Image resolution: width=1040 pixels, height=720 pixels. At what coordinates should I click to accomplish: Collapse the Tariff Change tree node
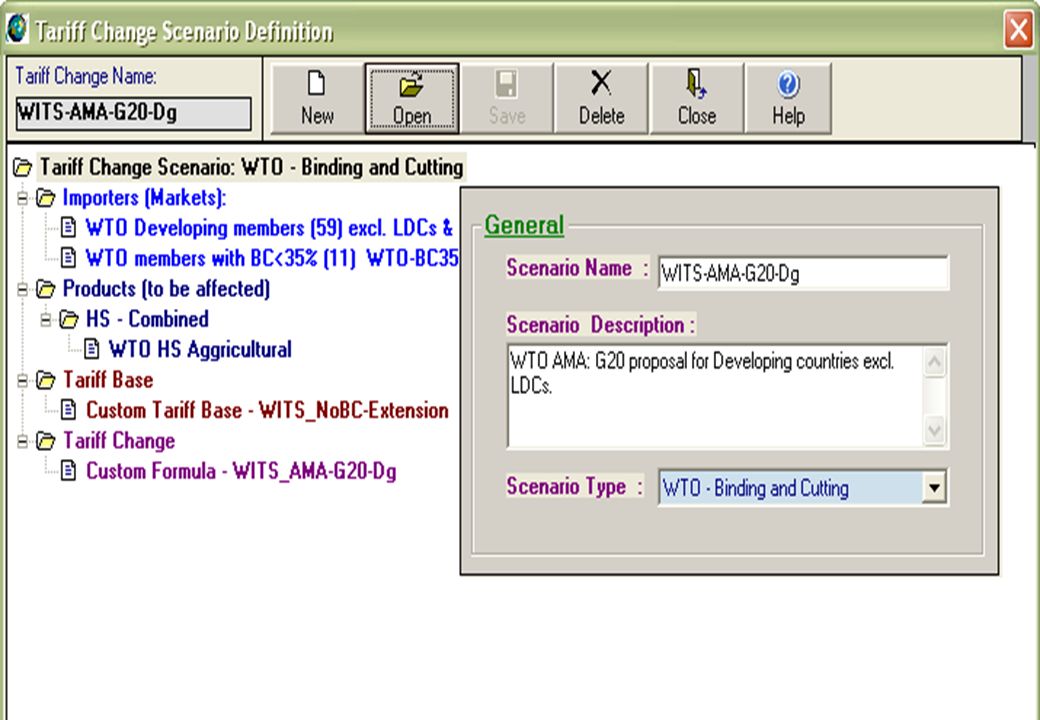[23, 441]
